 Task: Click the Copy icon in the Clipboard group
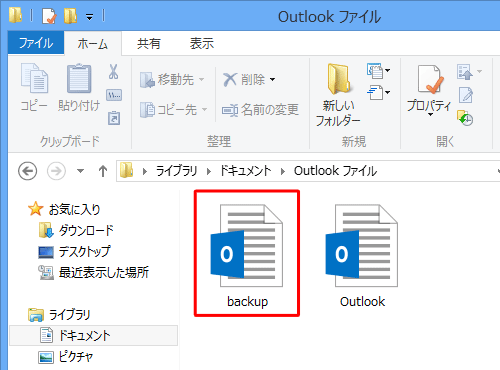coord(34,78)
